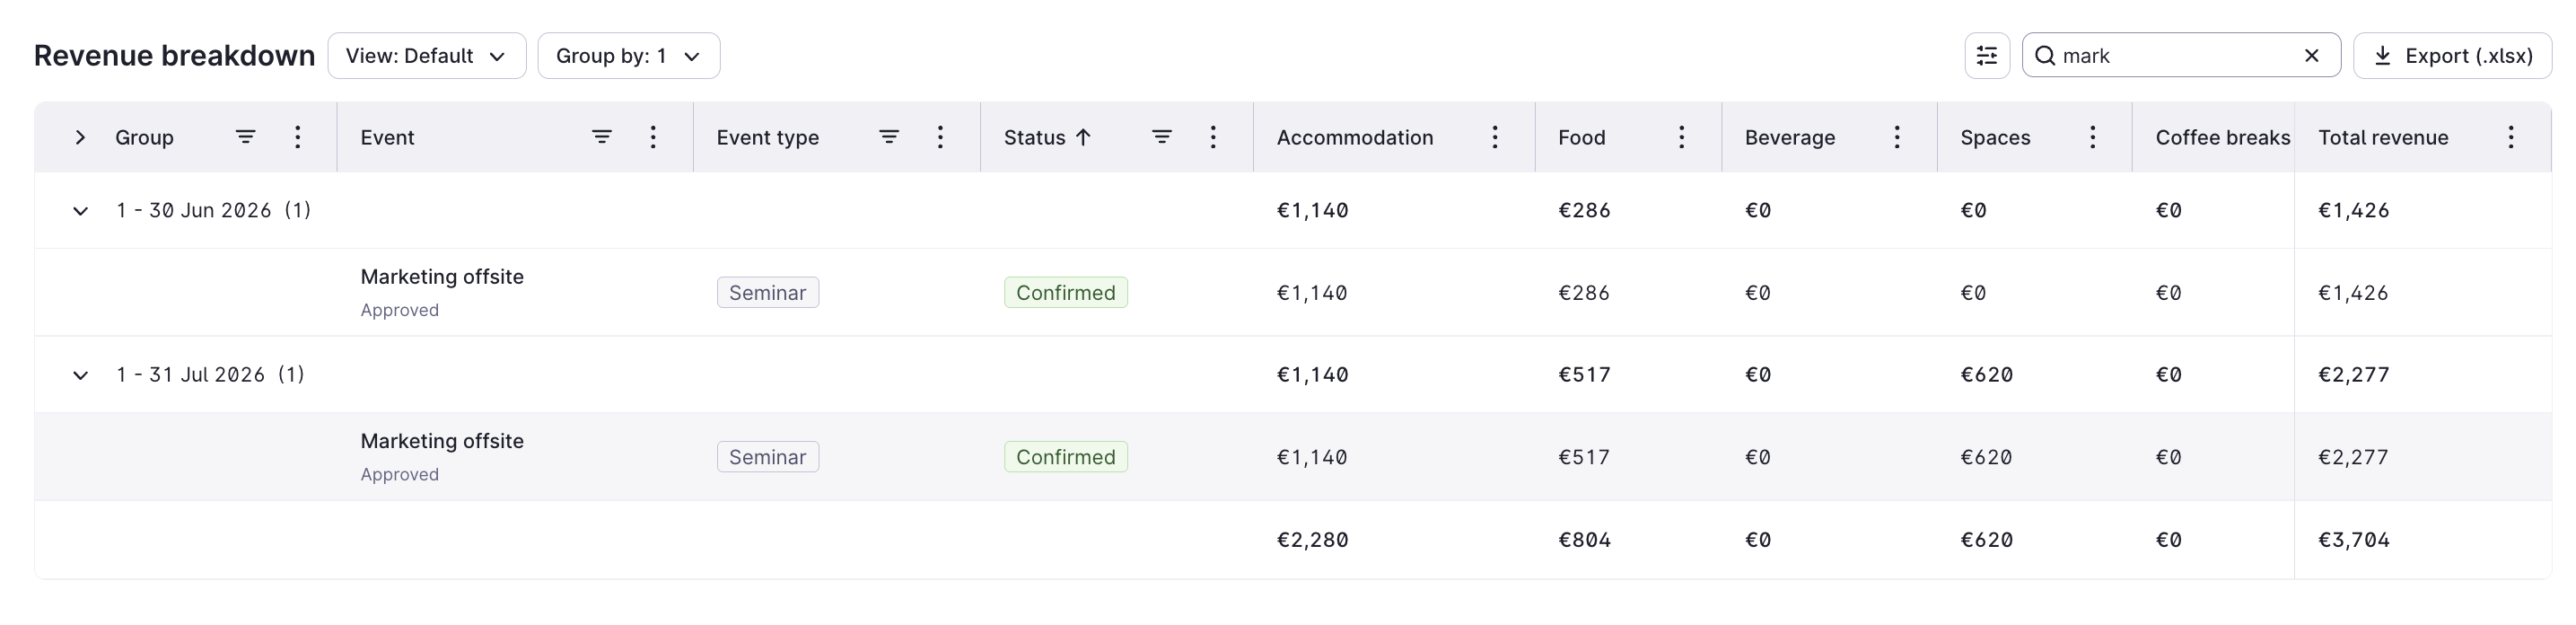Open filter for Group column
The image size is (2576, 625).
coord(245,137)
